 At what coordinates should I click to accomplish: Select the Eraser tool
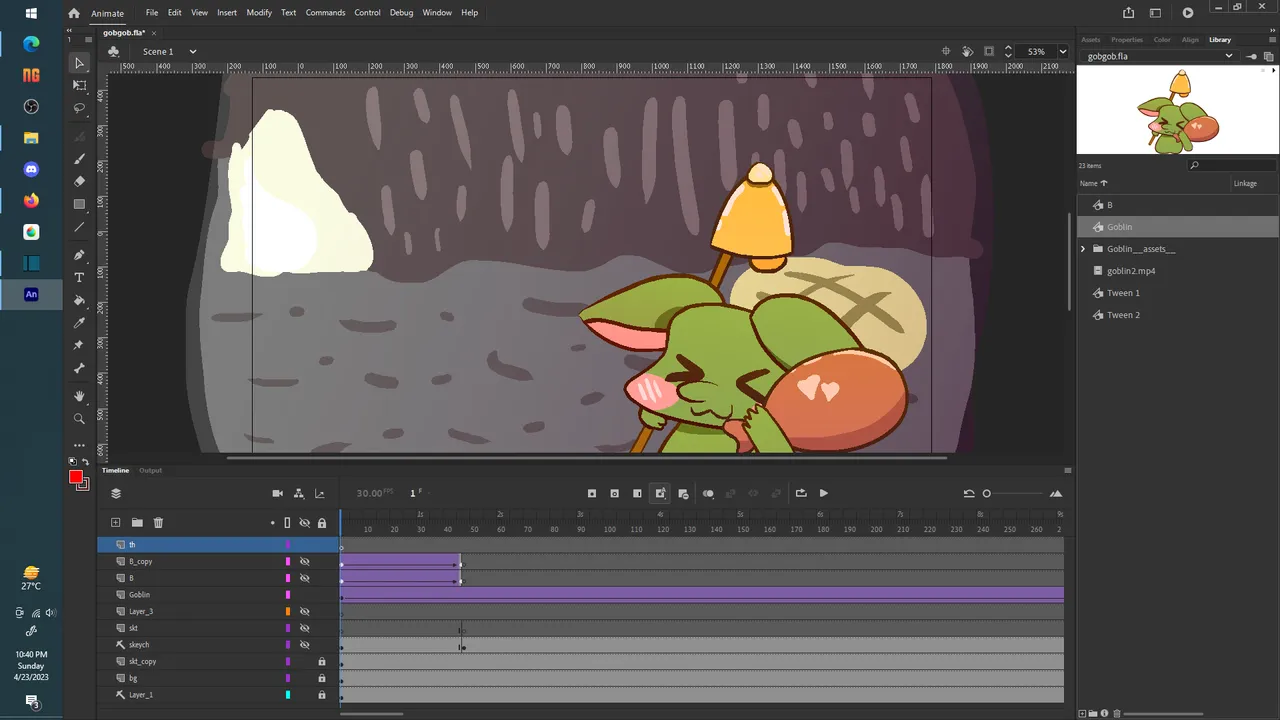tap(80, 181)
